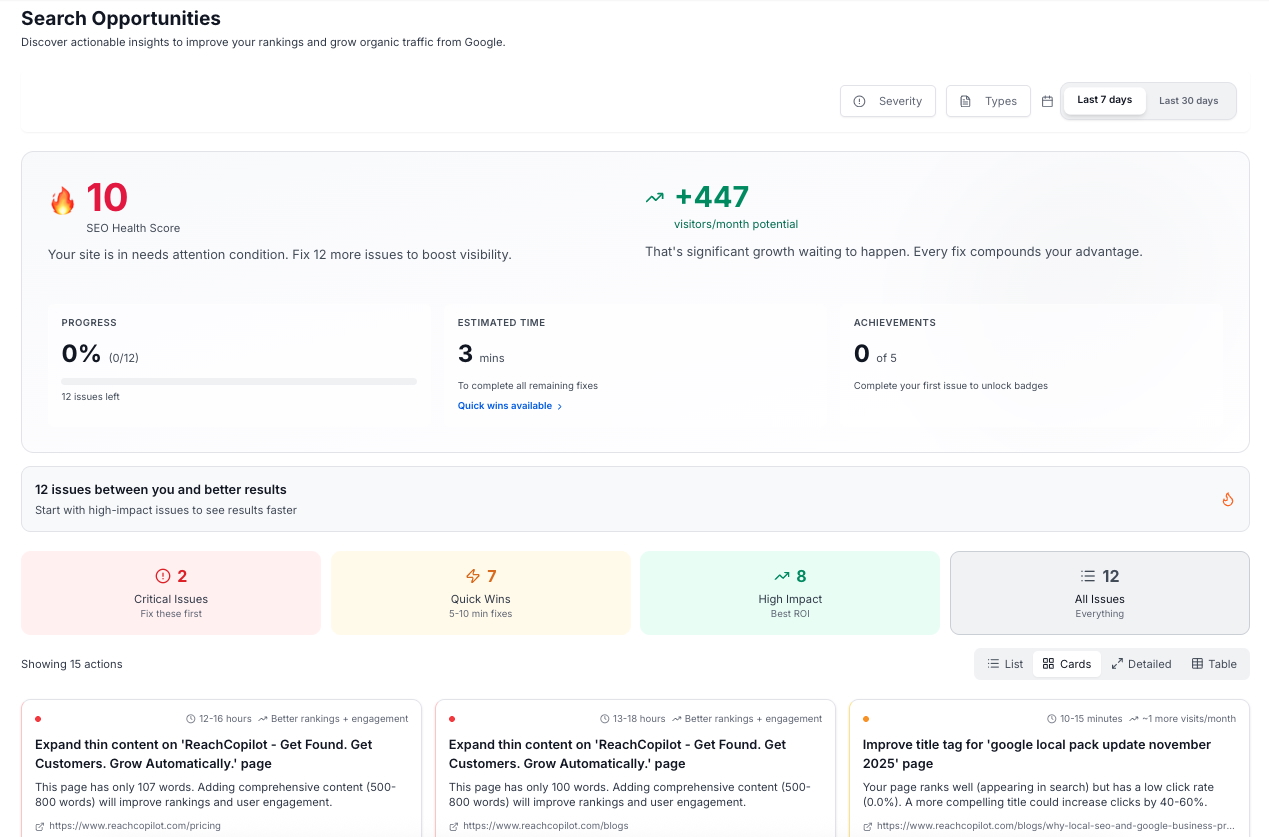
Task: Click the warning icon on Critical Issues card
Action: coord(162,575)
